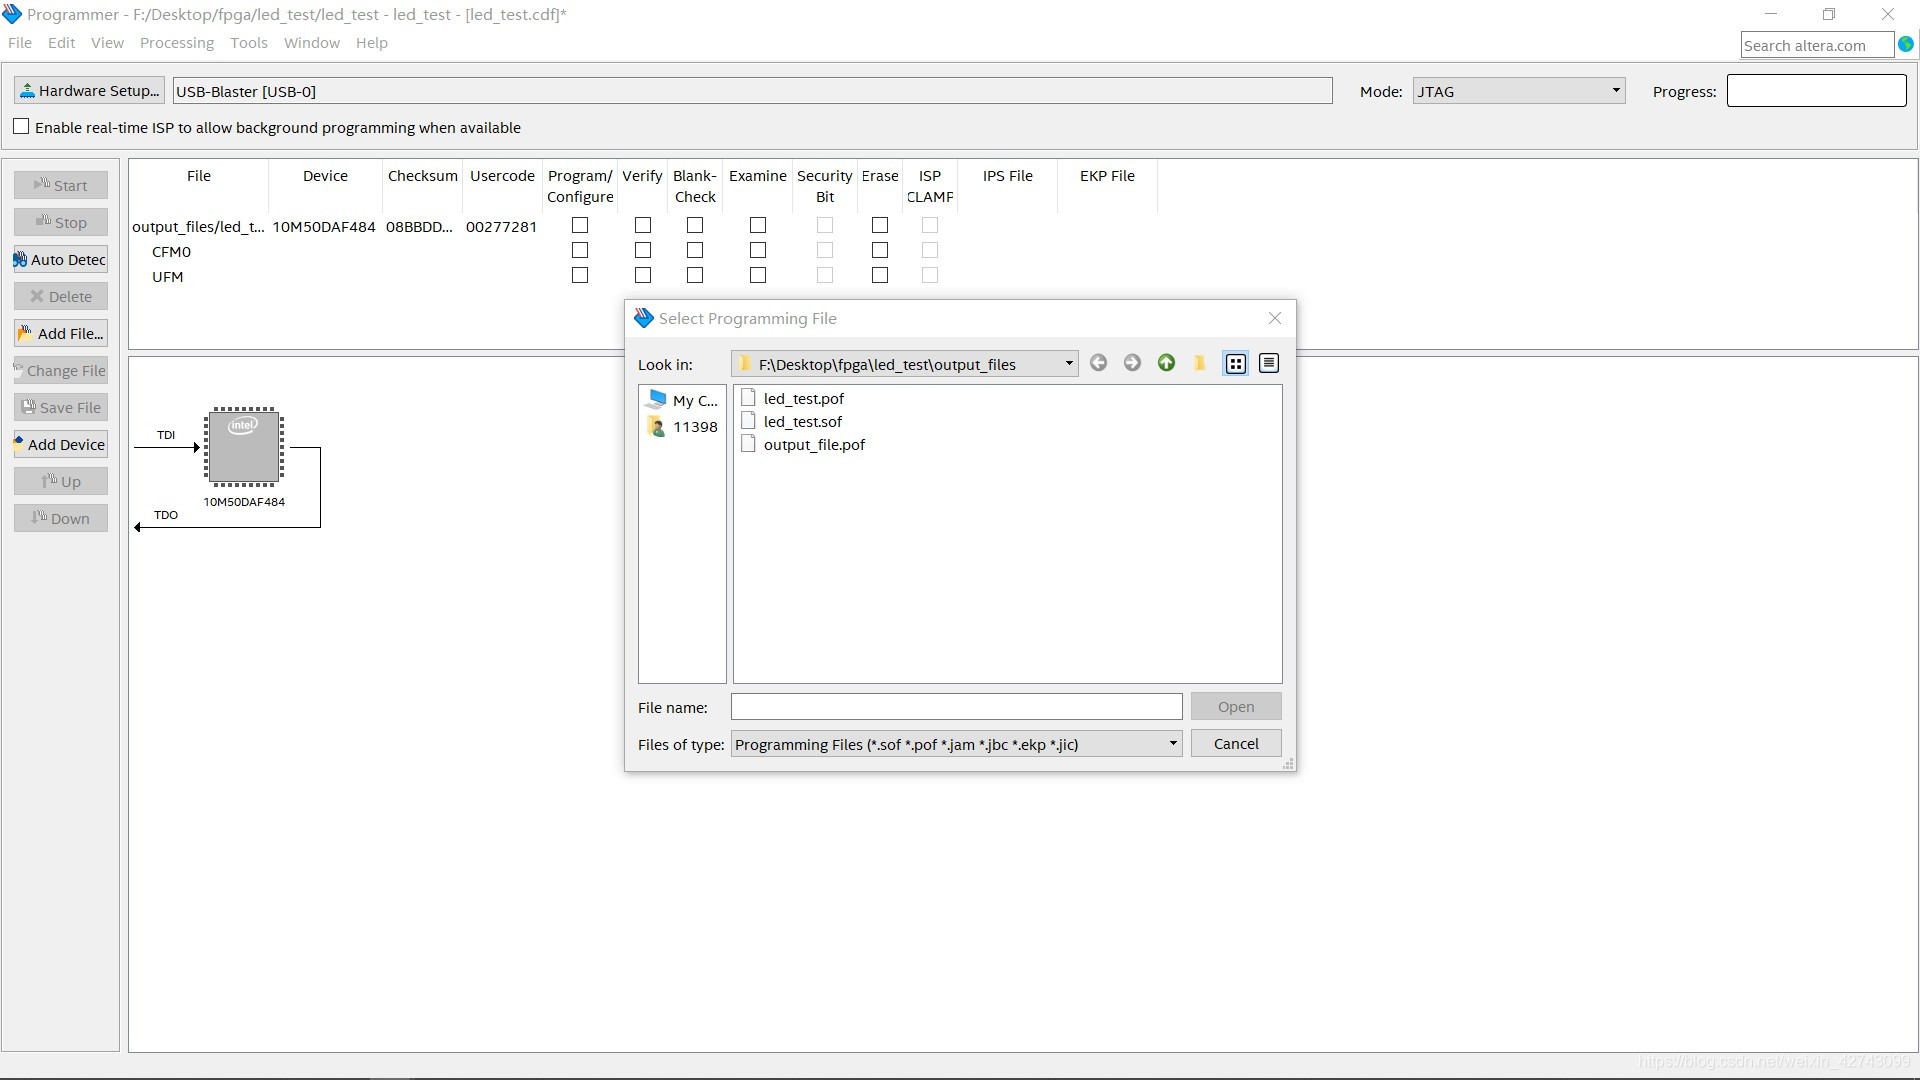The image size is (1920, 1080).
Task: Click usercode value 00277281
Action: tap(501, 227)
